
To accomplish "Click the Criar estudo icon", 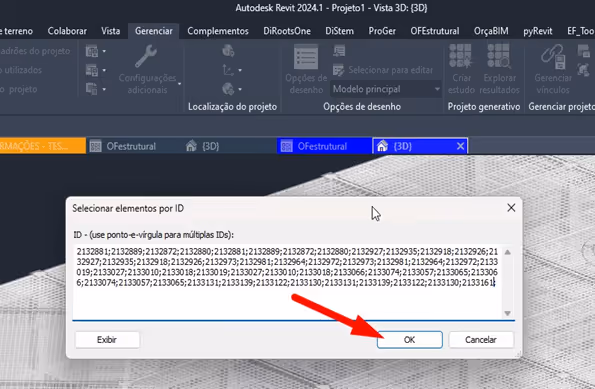I will (x=460, y=56).
